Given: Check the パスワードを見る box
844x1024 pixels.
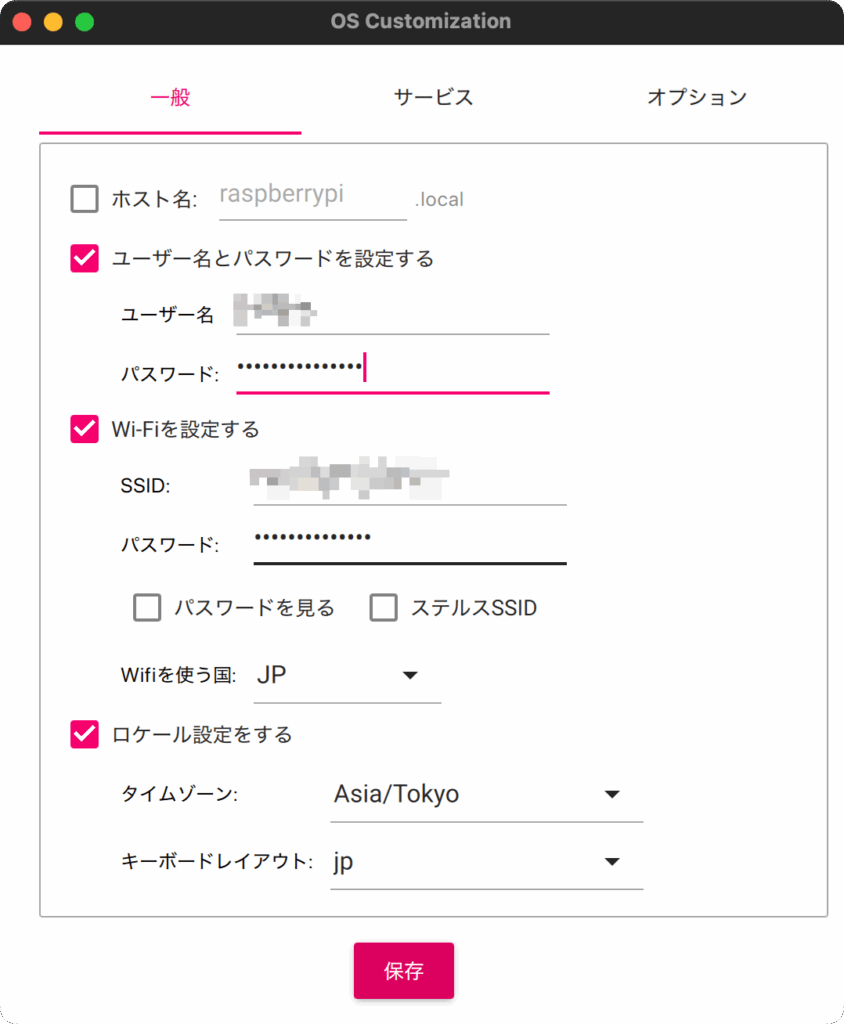Looking at the screenshot, I should pyautogui.click(x=147, y=607).
